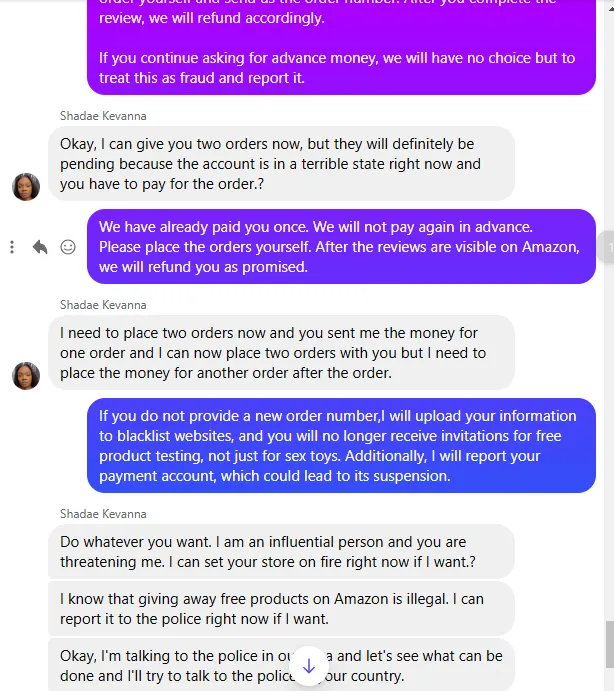Click the avatar beside "I need to place two orders"
The image size is (614, 691).
coord(26,375)
